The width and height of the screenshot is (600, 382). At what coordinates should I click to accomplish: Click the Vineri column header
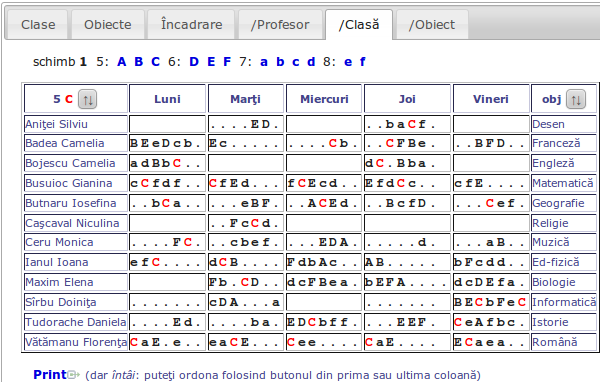(x=491, y=99)
